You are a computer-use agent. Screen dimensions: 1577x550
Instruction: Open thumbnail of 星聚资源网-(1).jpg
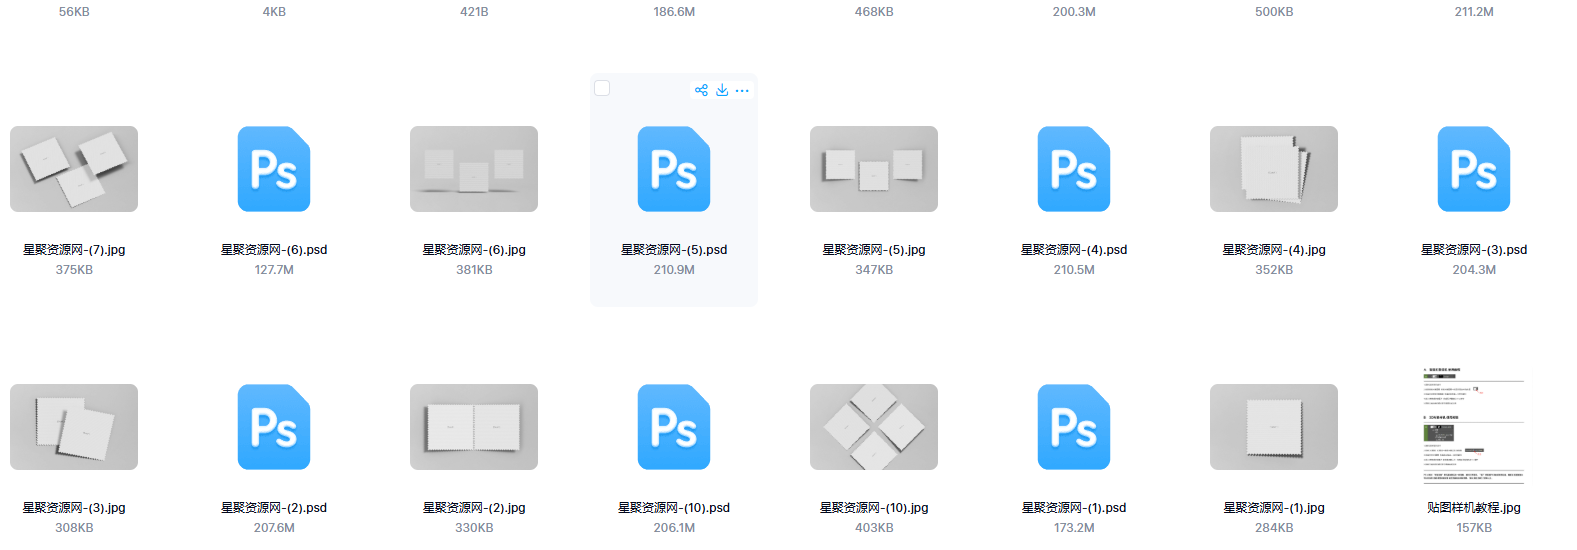point(1274,427)
